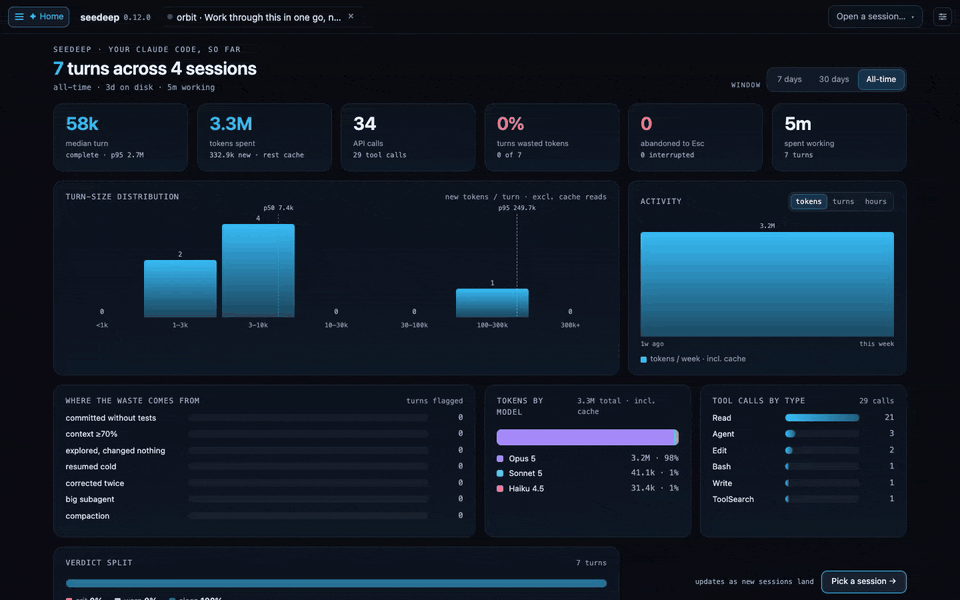The width and height of the screenshot is (960, 600).
Task: Click the 'p95 249.7k' chart marker label
Action: [517, 208]
